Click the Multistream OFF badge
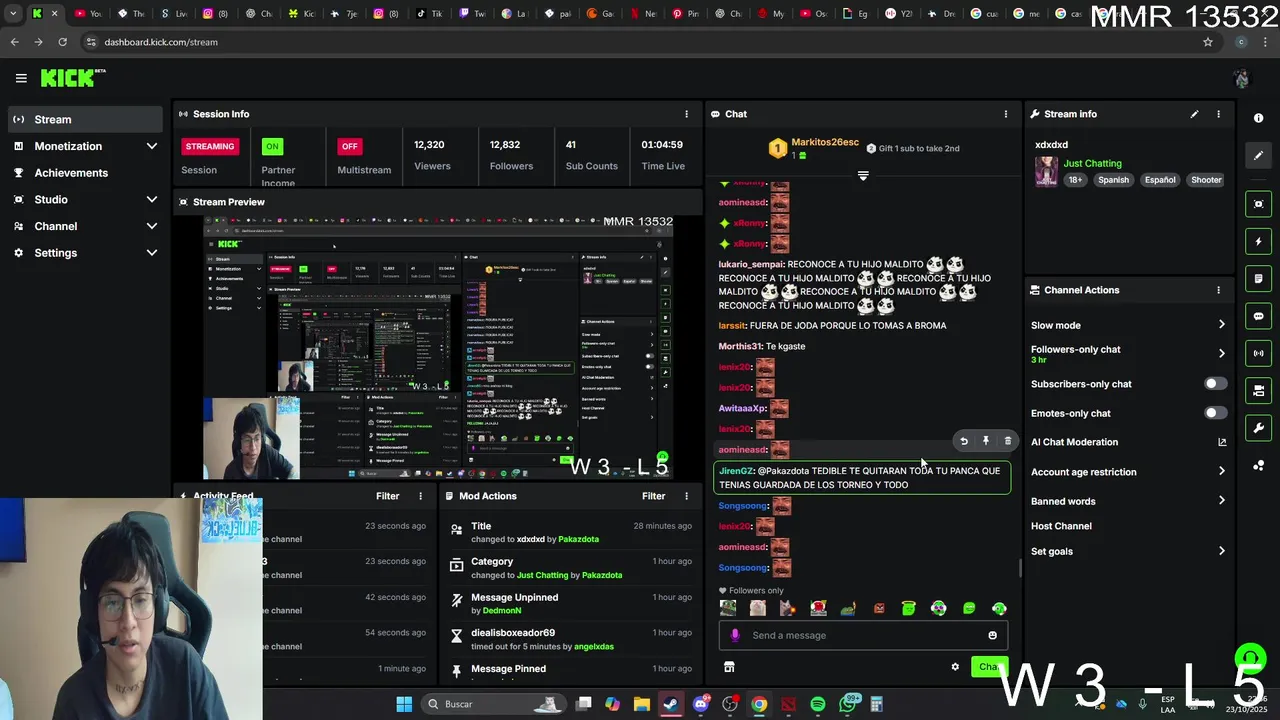The height and width of the screenshot is (720, 1280). tap(349, 146)
